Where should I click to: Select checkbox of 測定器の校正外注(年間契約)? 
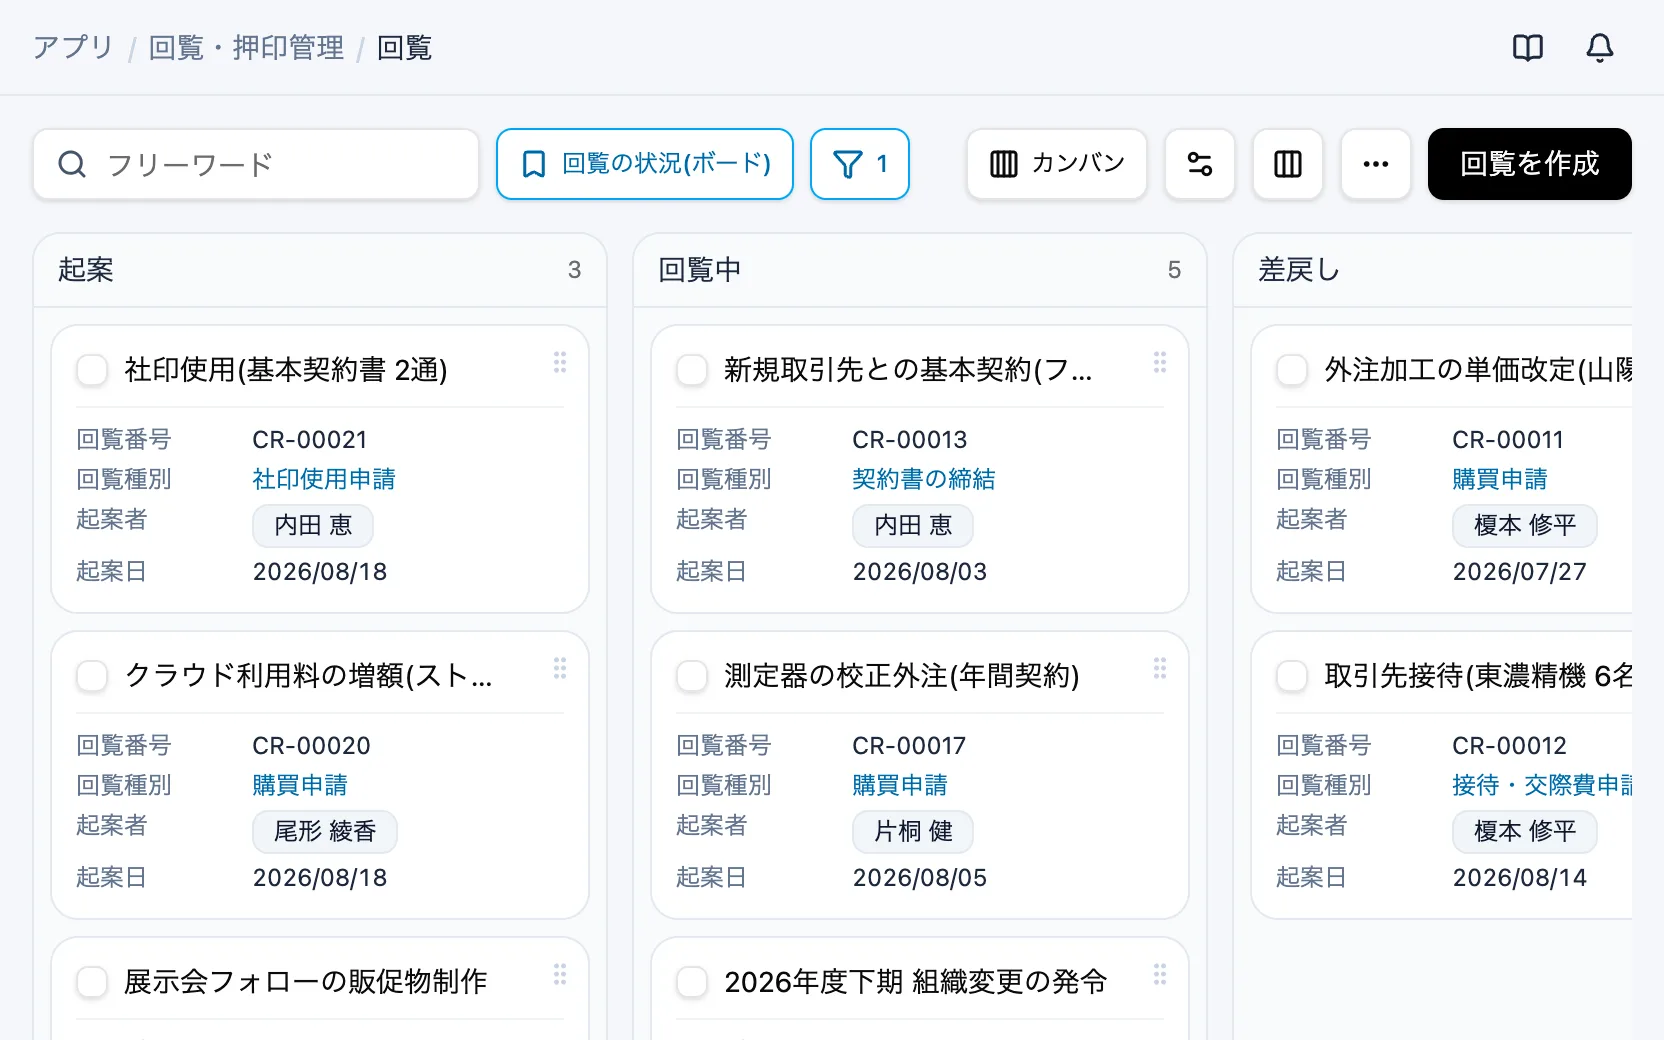pos(692,676)
